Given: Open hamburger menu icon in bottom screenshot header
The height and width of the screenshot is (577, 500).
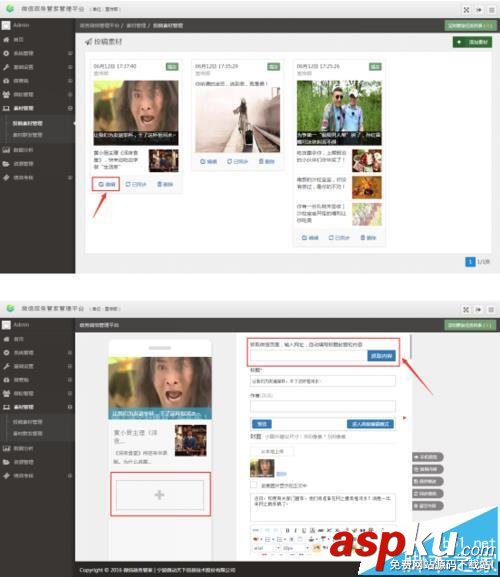Looking at the screenshot, I should click(491, 309).
